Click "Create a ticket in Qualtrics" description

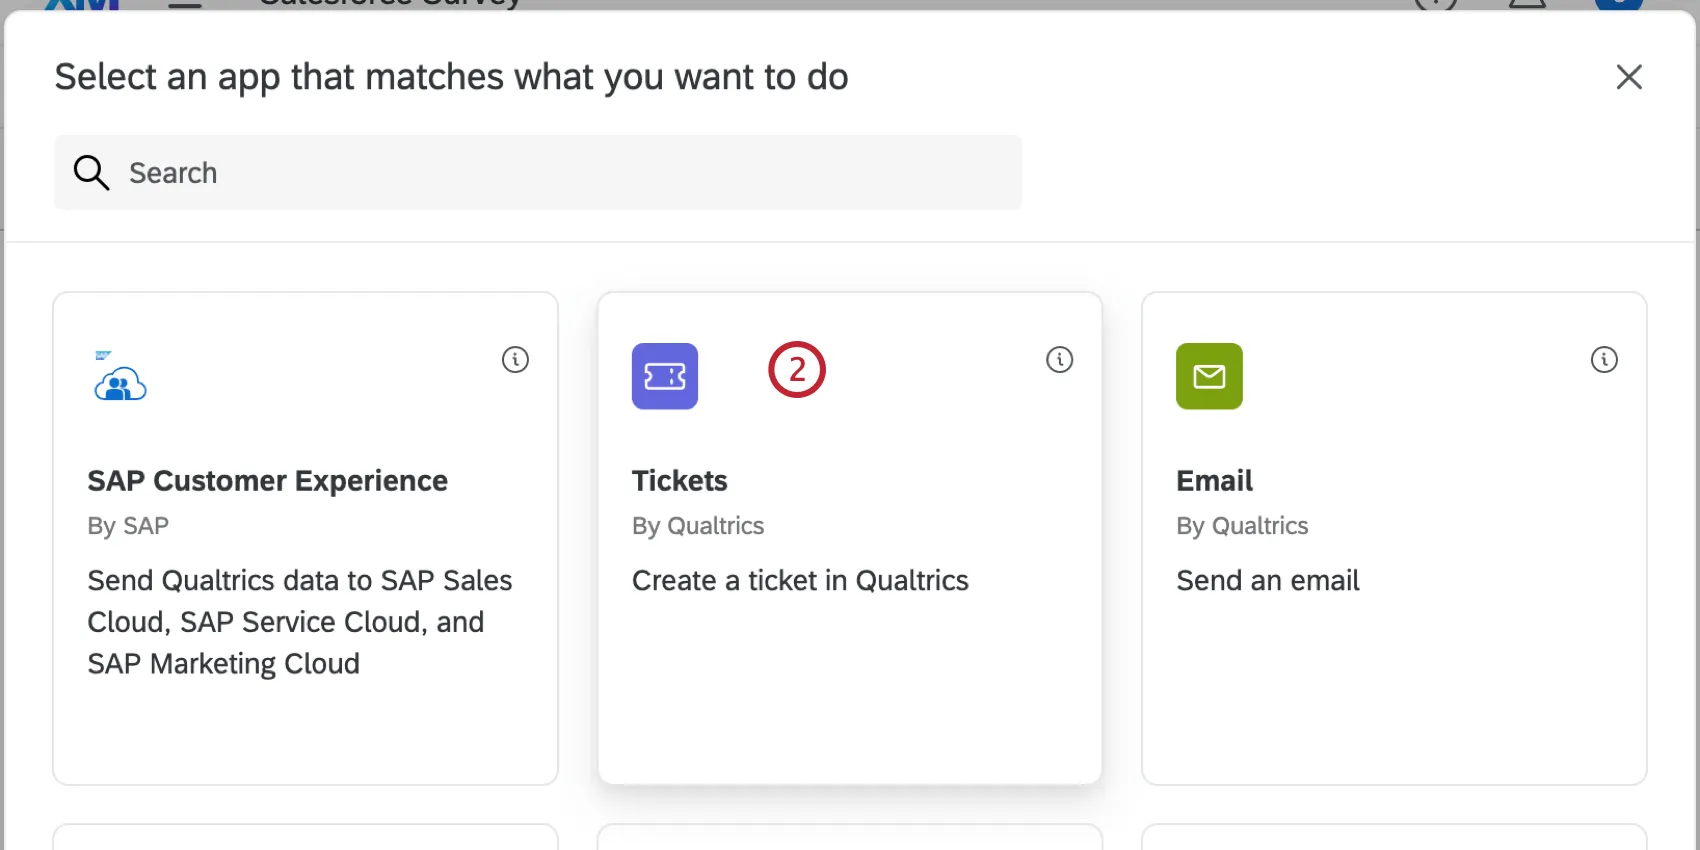[x=800, y=581]
